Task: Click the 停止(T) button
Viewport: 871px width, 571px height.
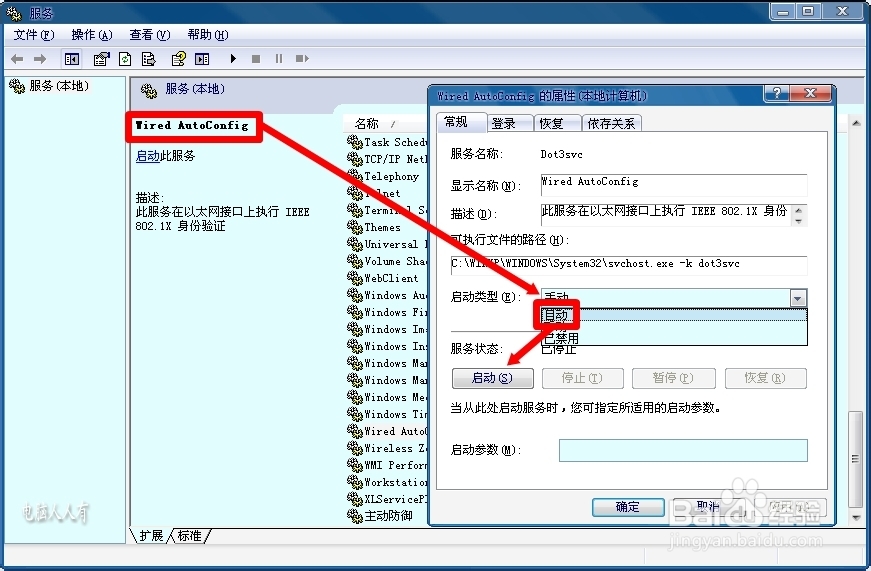Action: tap(582, 378)
